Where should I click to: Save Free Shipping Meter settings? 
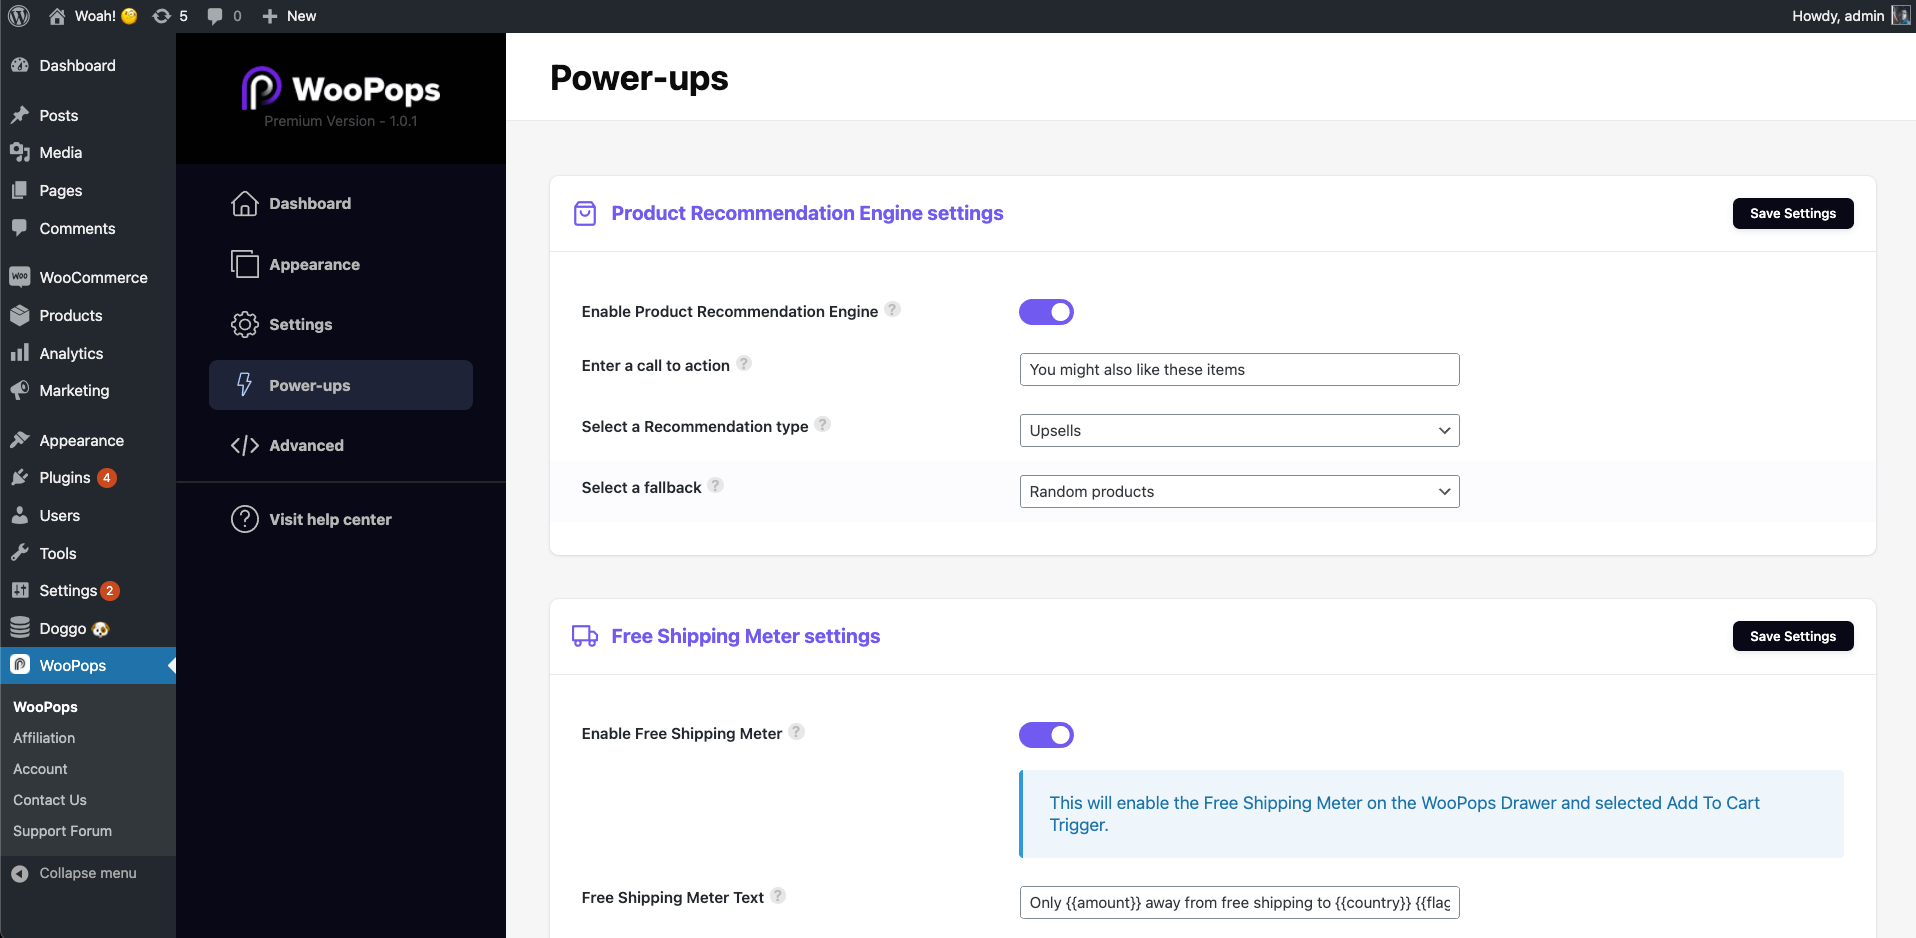click(1792, 636)
